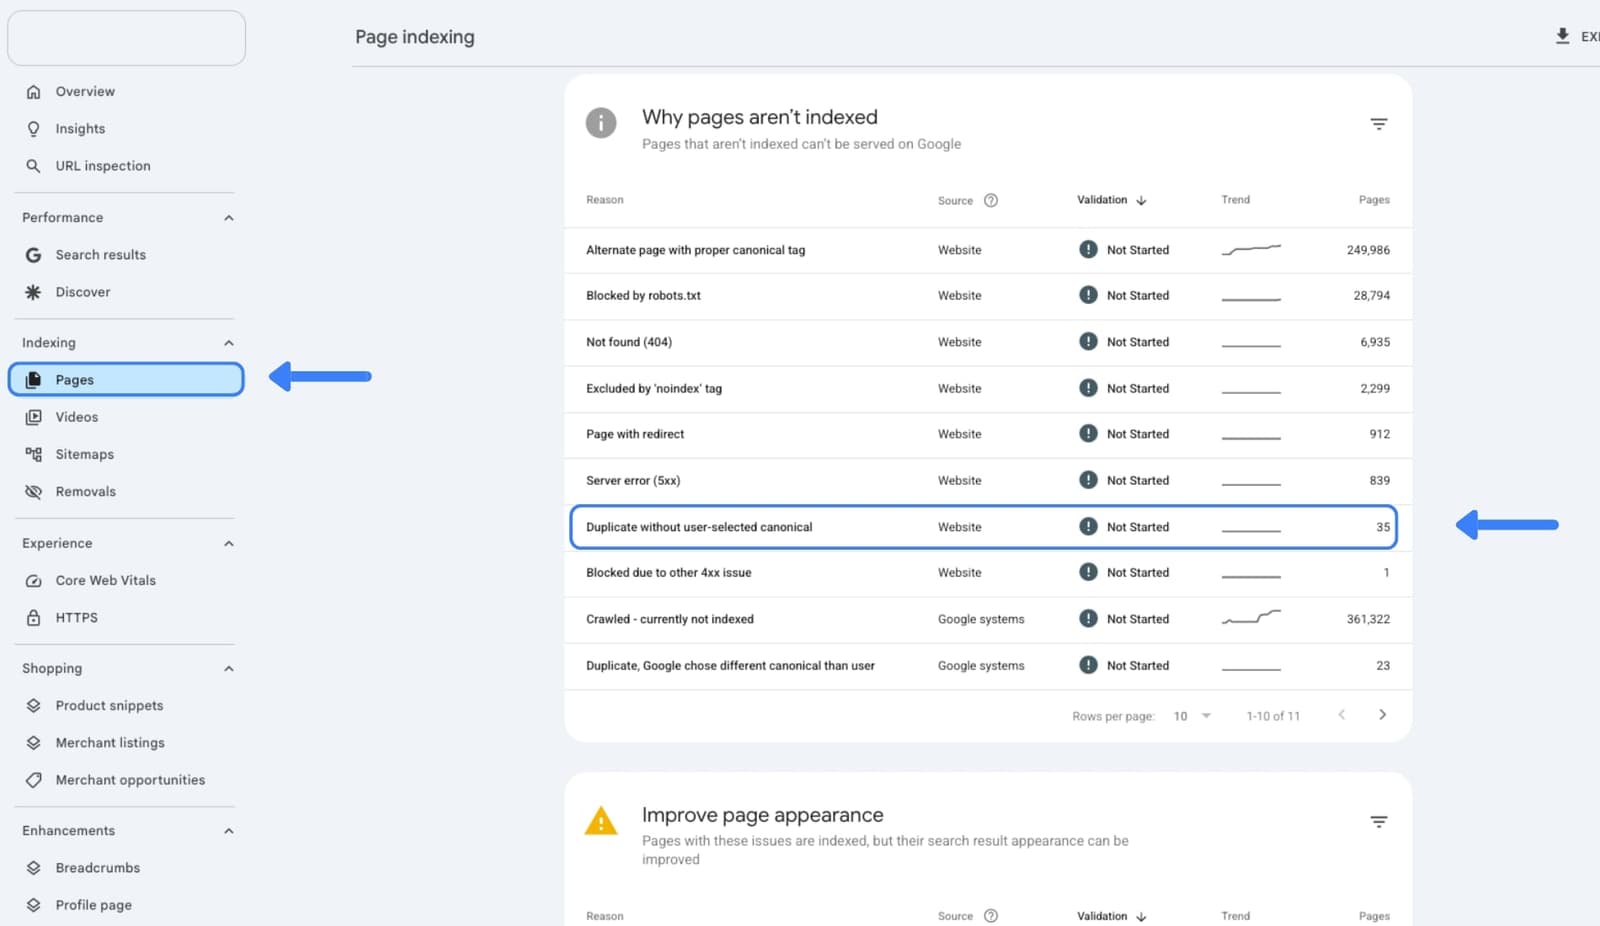Go to previous page of results arrow
Viewport: 1600px width, 926px height.
point(1342,715)
